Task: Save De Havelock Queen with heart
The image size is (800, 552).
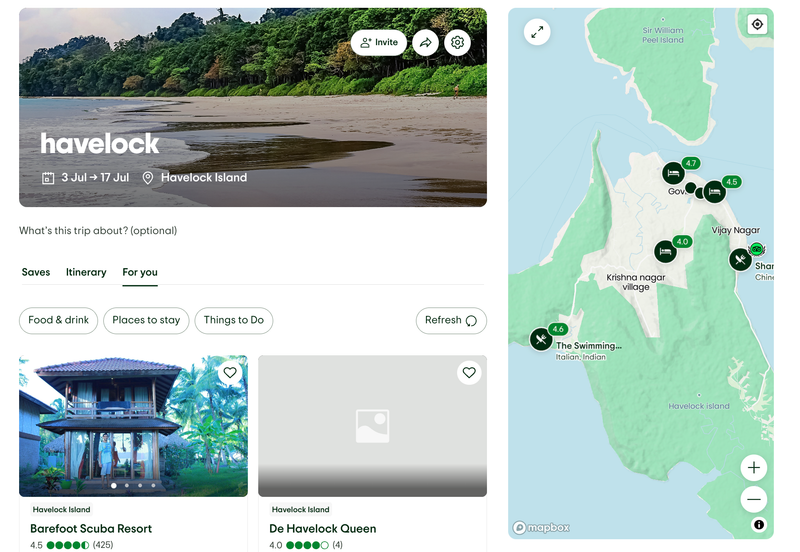Action: pos(469,372)
